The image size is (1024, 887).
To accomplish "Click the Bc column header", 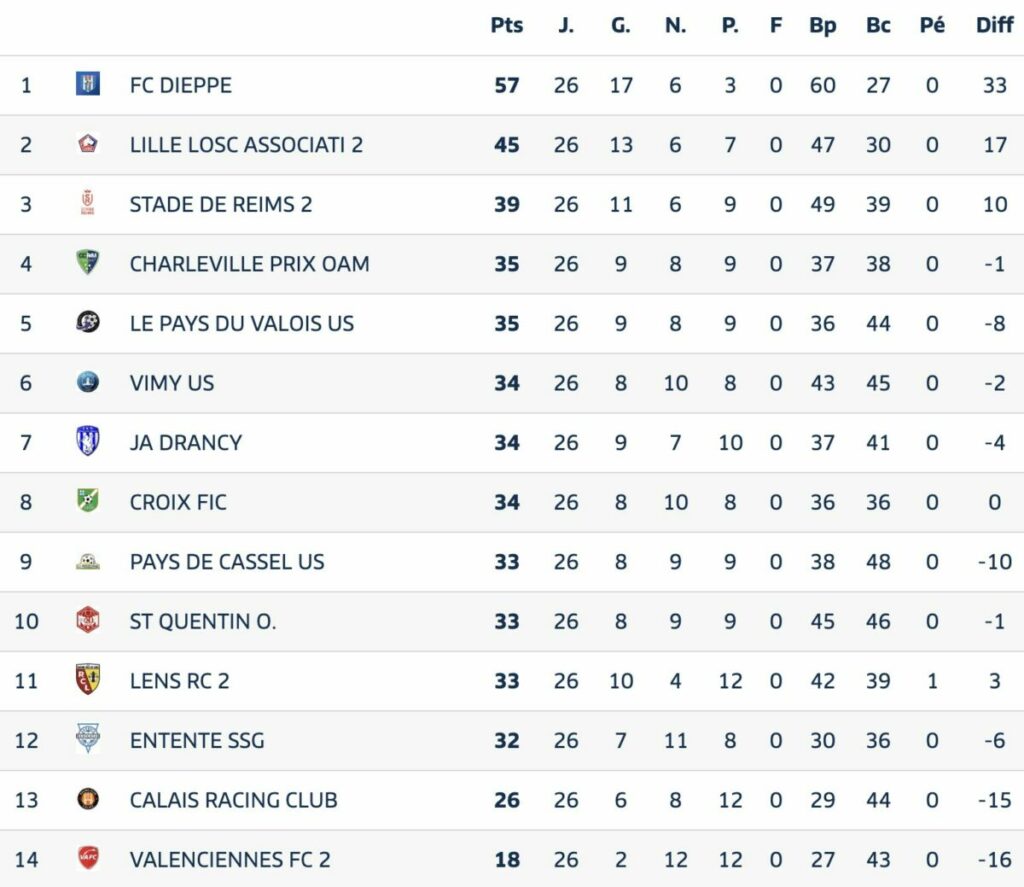I will click(x=878, y=26).
